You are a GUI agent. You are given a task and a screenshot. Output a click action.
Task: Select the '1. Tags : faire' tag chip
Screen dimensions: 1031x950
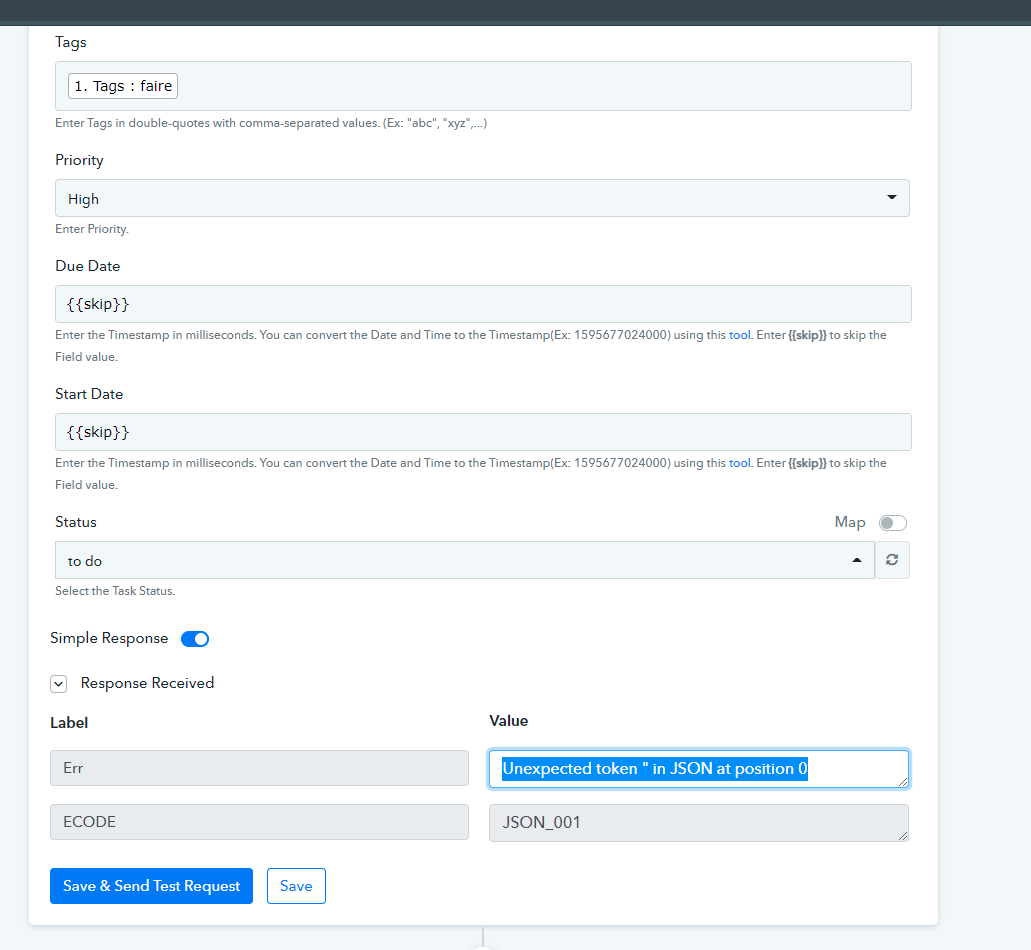click(123, 86)
